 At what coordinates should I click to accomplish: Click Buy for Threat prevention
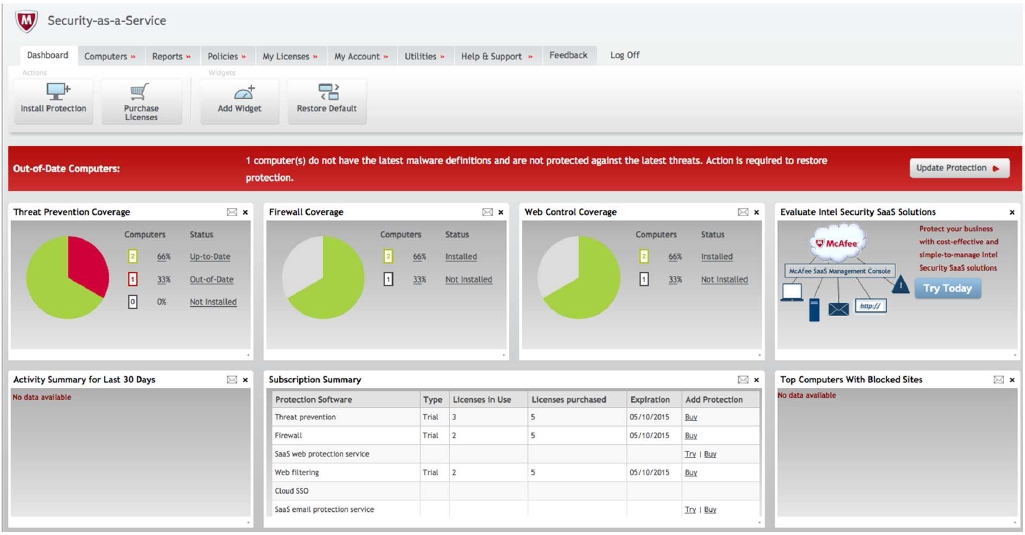[x=691, y=417]
